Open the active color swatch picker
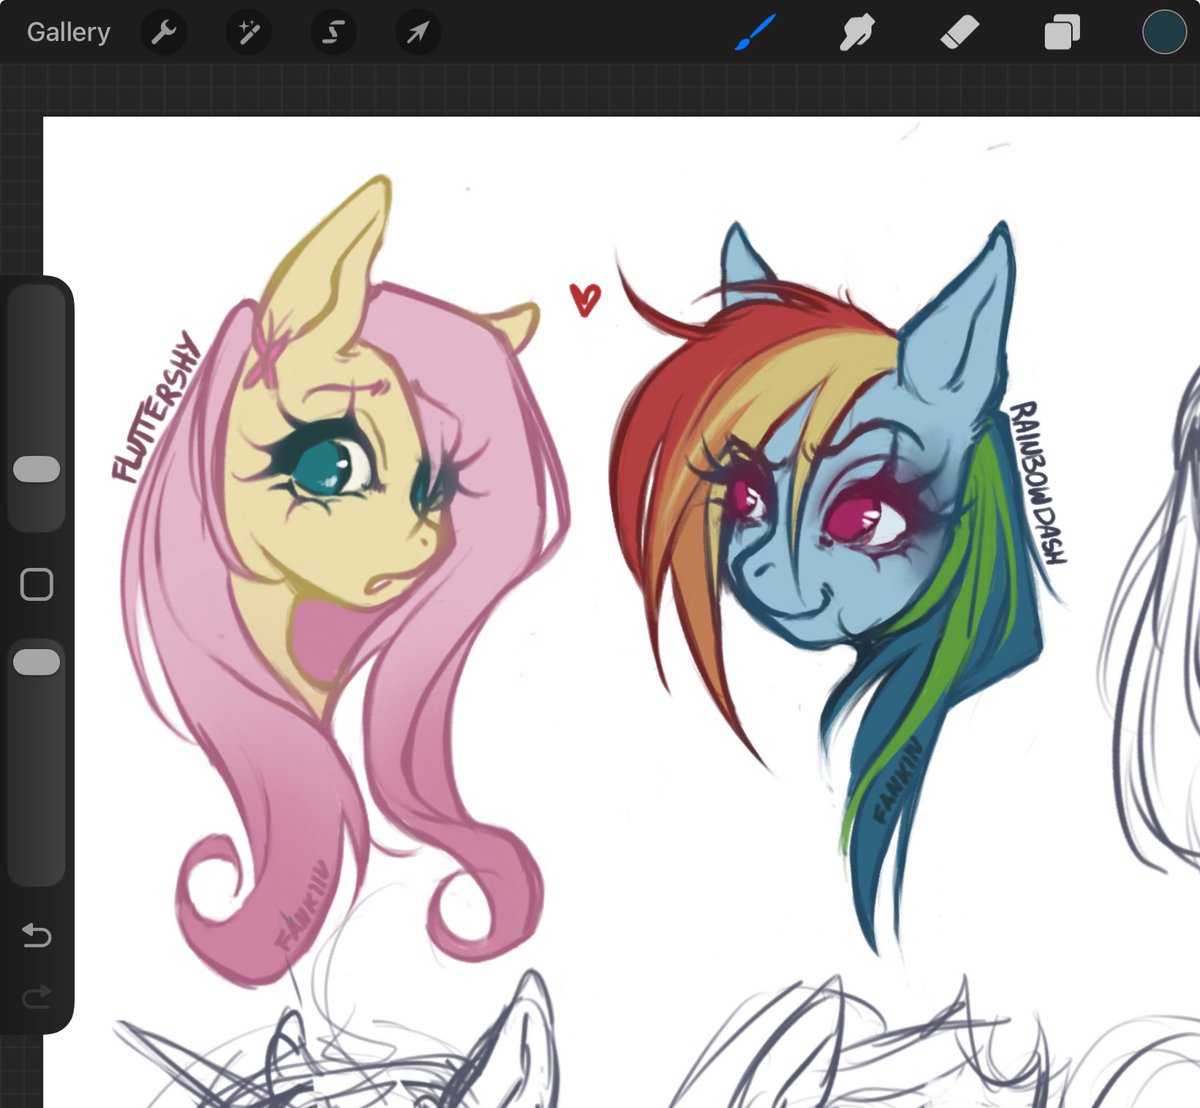 coord(1164,32)
